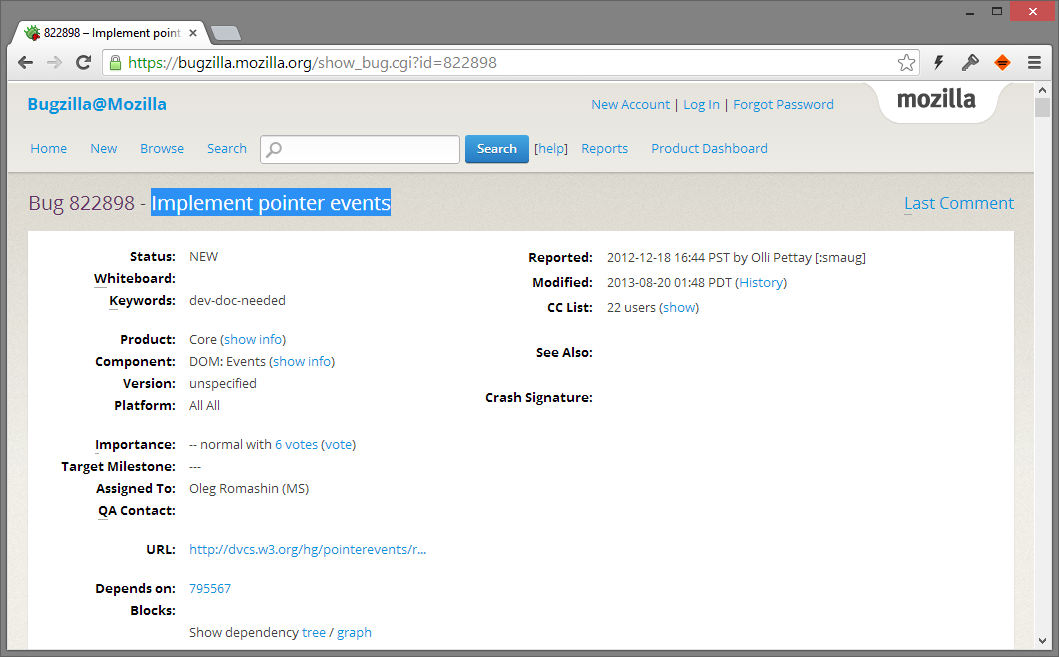This screenshot has height=657, width=1059.
Task: Click the vertical scrollbar thumb
Action: 1042,108
